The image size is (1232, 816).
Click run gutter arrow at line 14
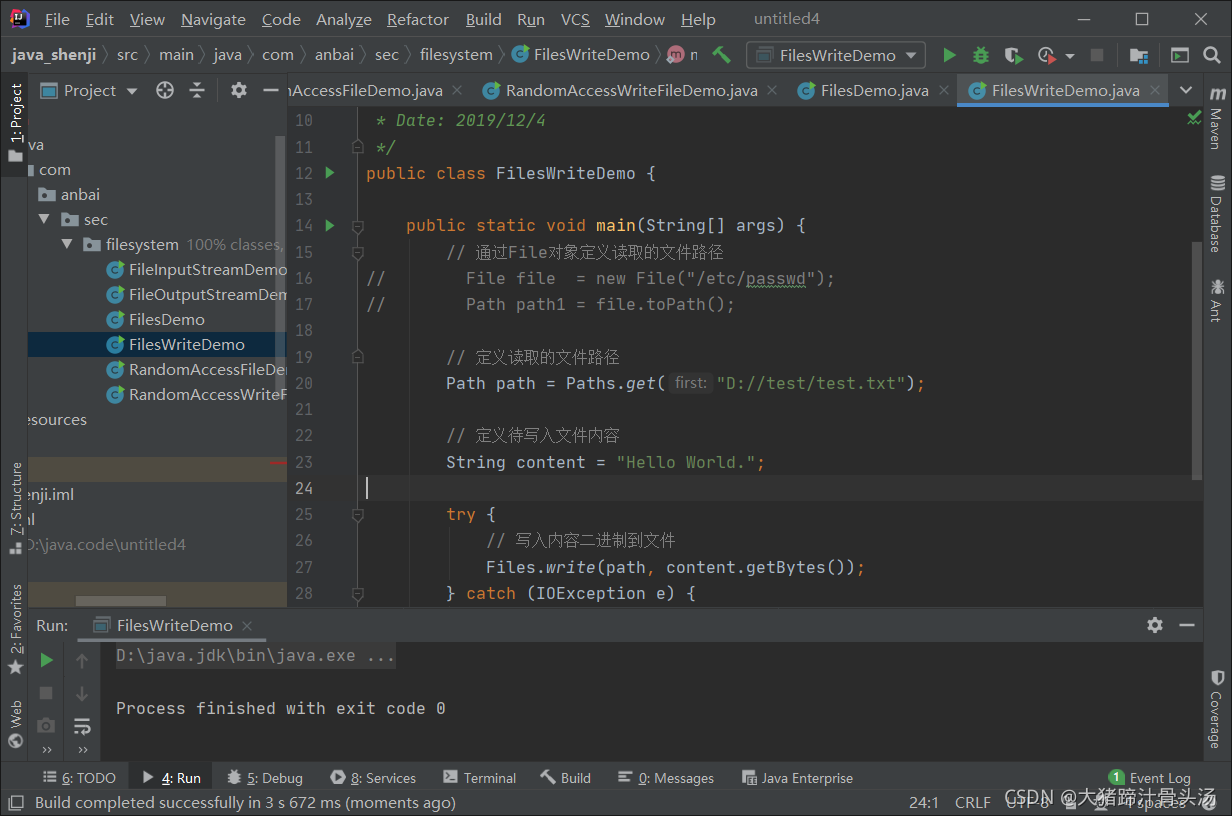tap(331, 225)
